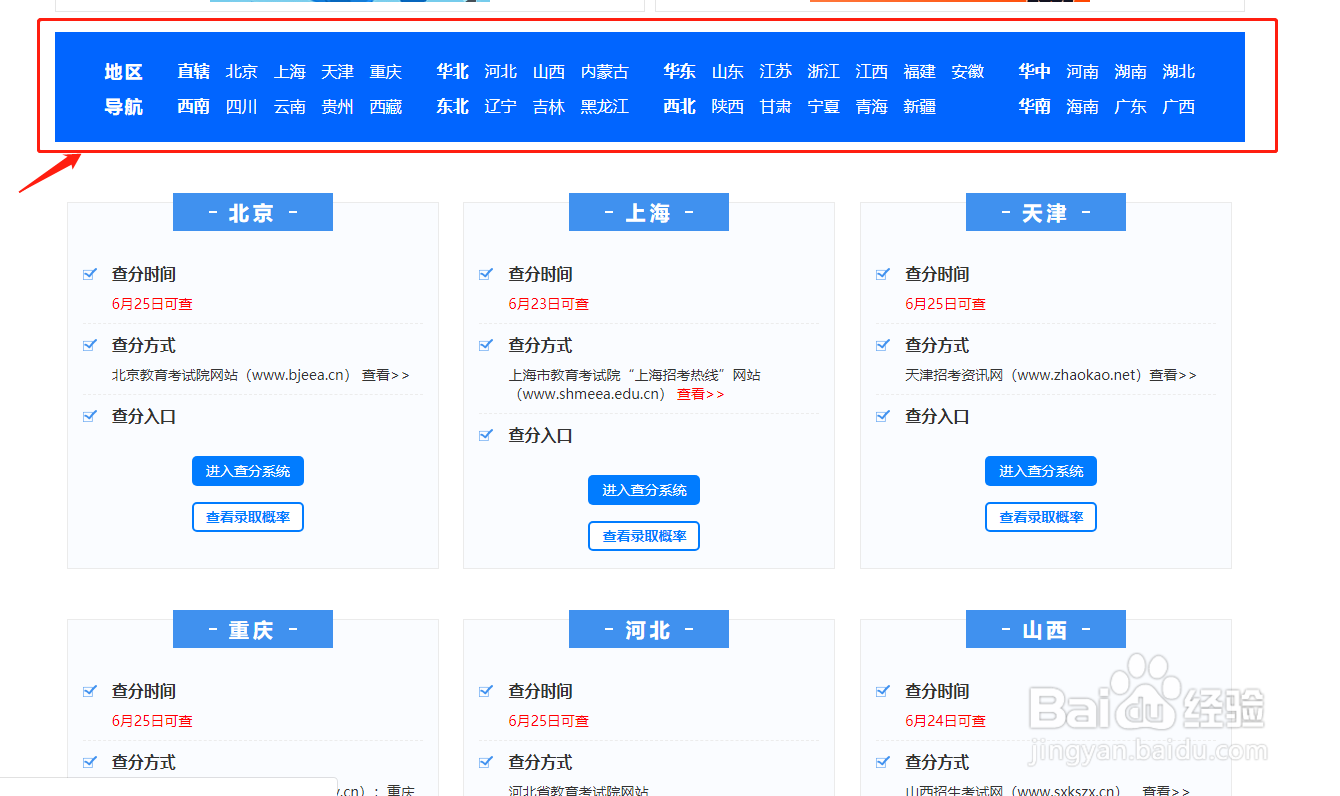Image resolution: width=1340 pixels, height=796 pixels.
Task: Select the 山东 region link
Action: click(728, 72)
